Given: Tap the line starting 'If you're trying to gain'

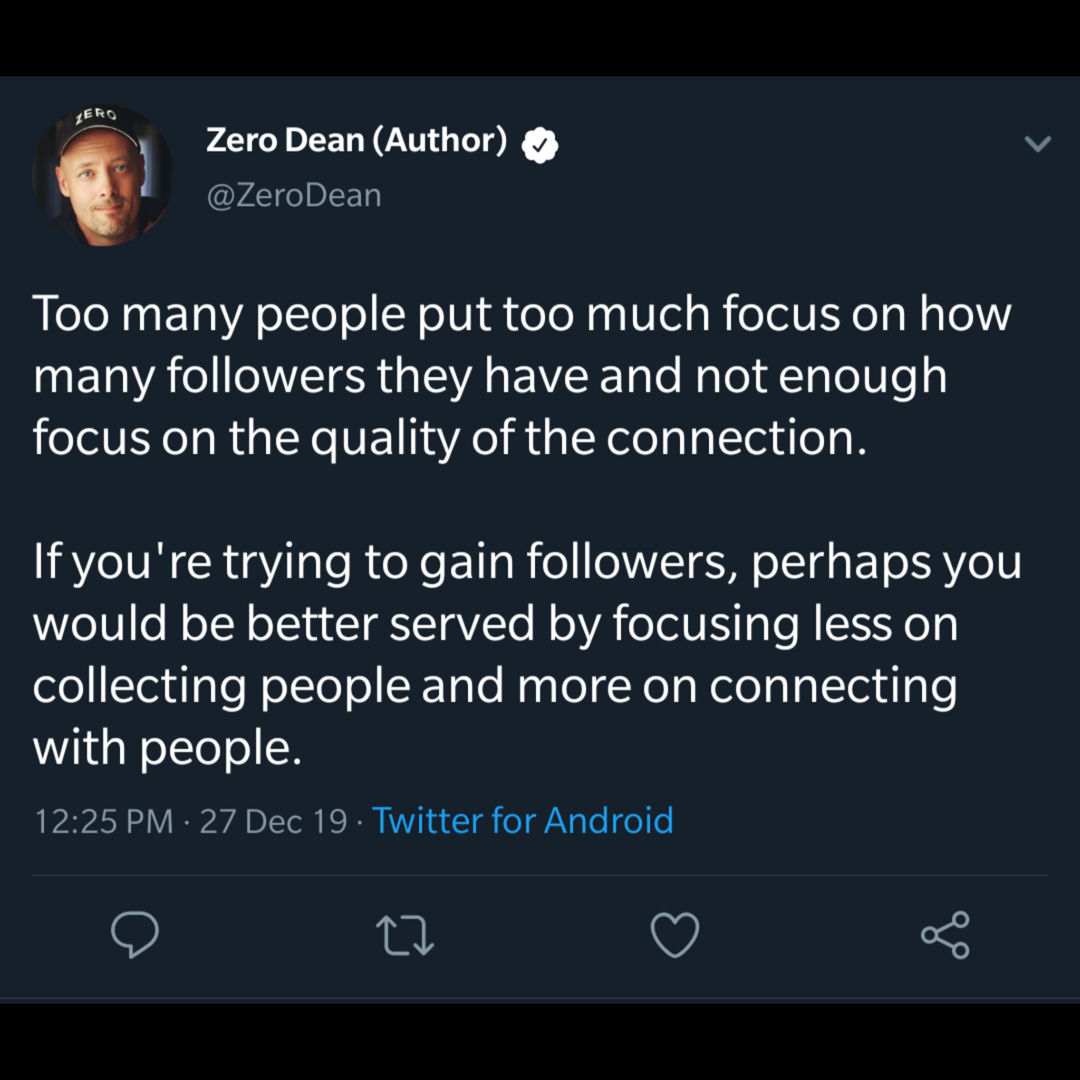Looking at the screenshot, I should click(527, 563).
